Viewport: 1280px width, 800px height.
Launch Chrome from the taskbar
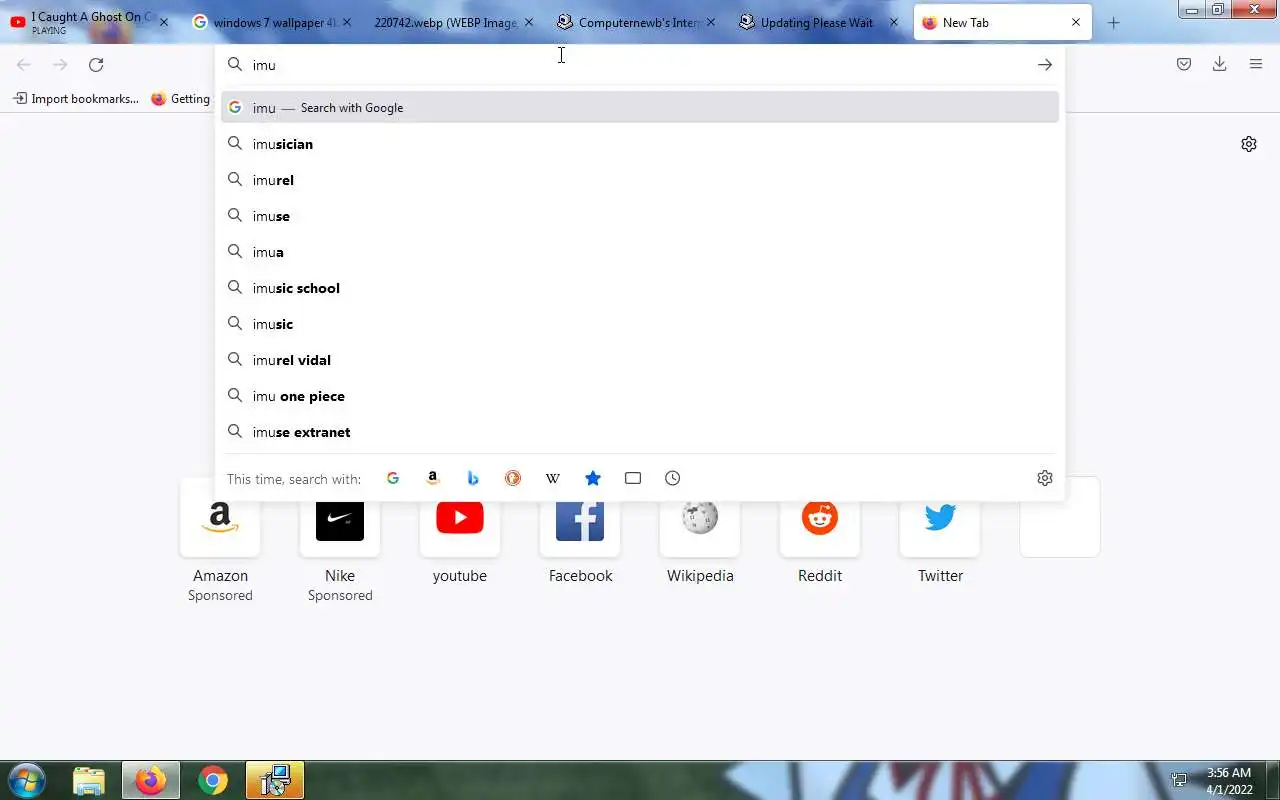tap(212, 780)
